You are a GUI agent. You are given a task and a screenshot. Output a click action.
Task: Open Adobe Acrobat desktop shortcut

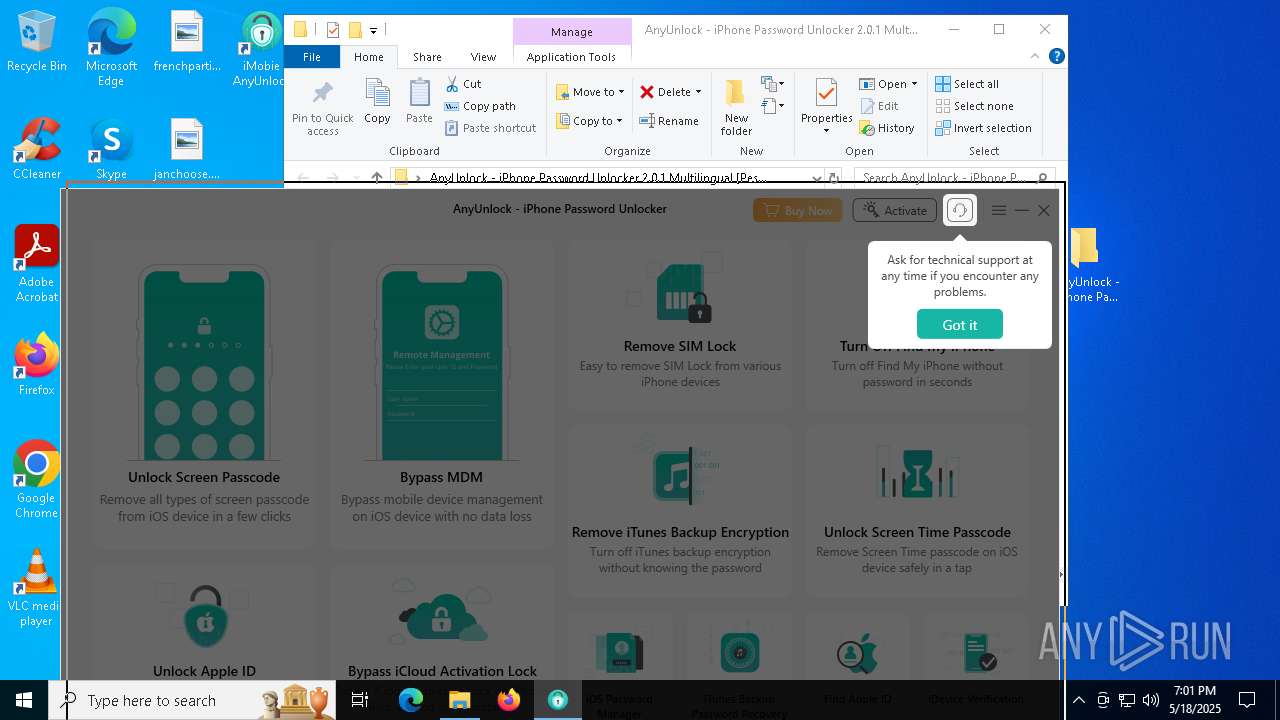tap(37, 263)
